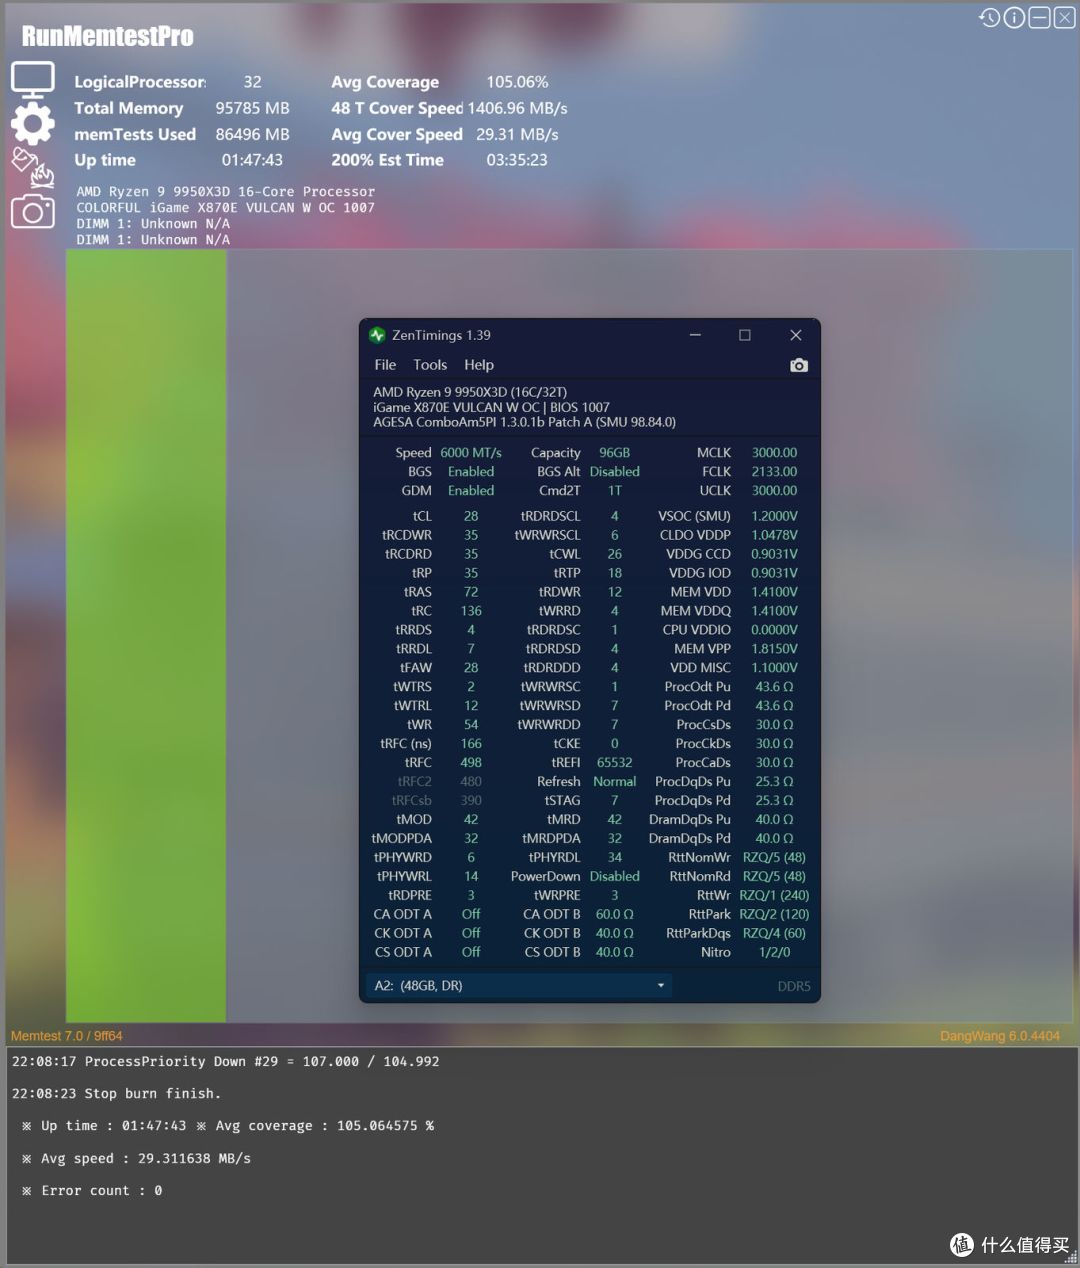
Task: Click the MCLK value 3000.00
Action: point(774,453)
